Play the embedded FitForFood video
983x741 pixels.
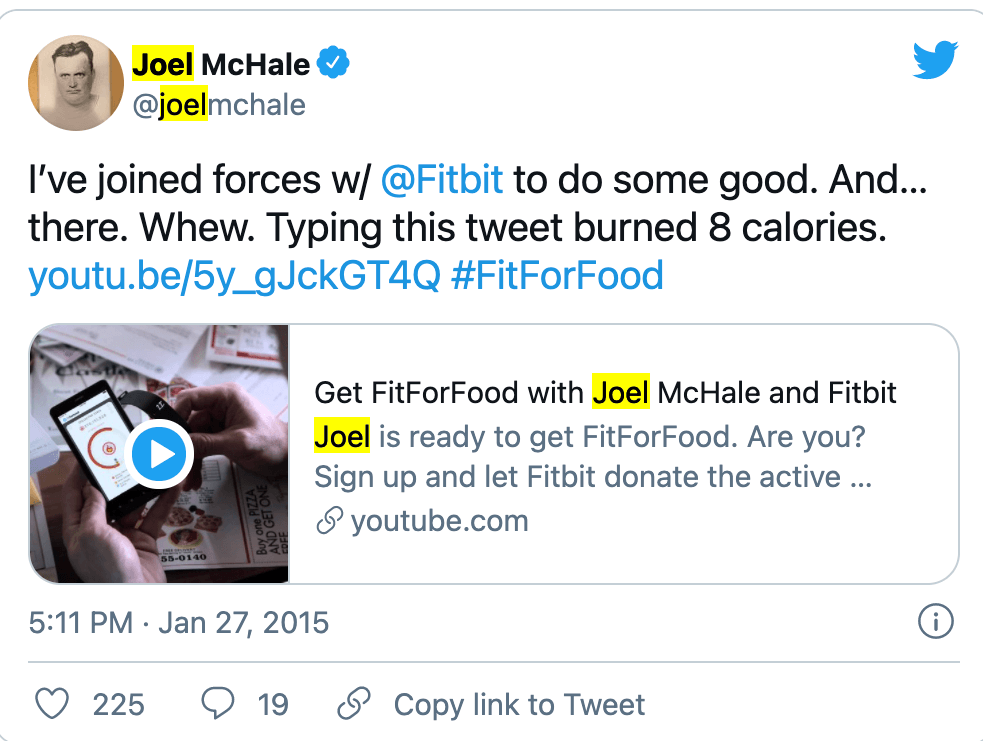click(x=160, y=453)
